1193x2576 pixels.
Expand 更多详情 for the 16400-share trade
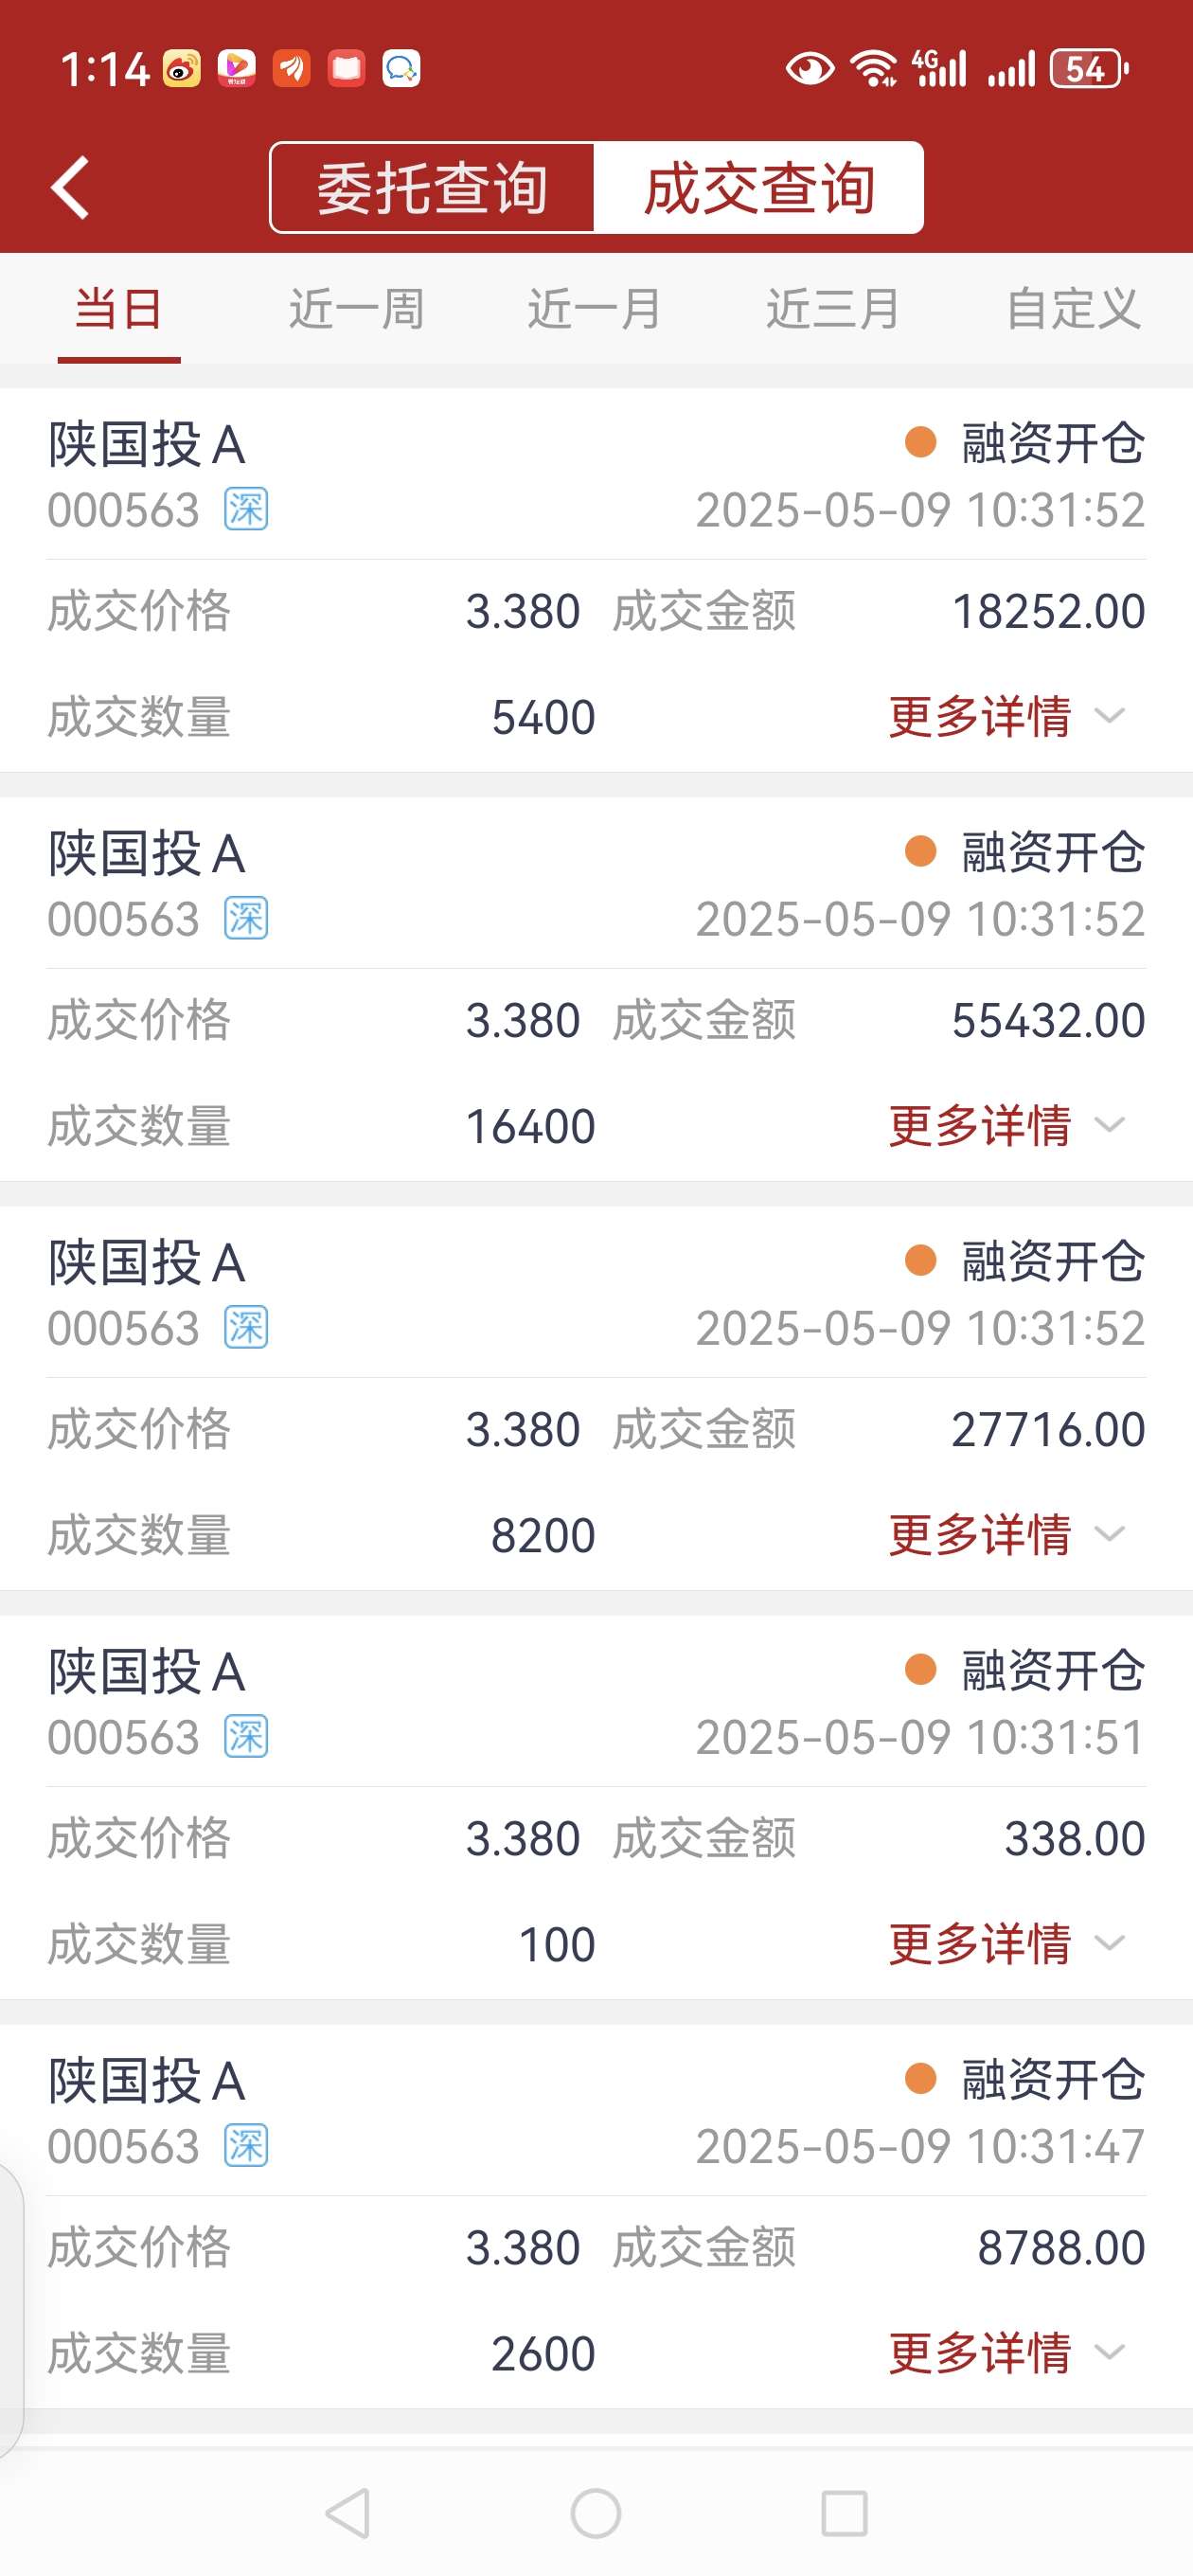point(1007,1126)
